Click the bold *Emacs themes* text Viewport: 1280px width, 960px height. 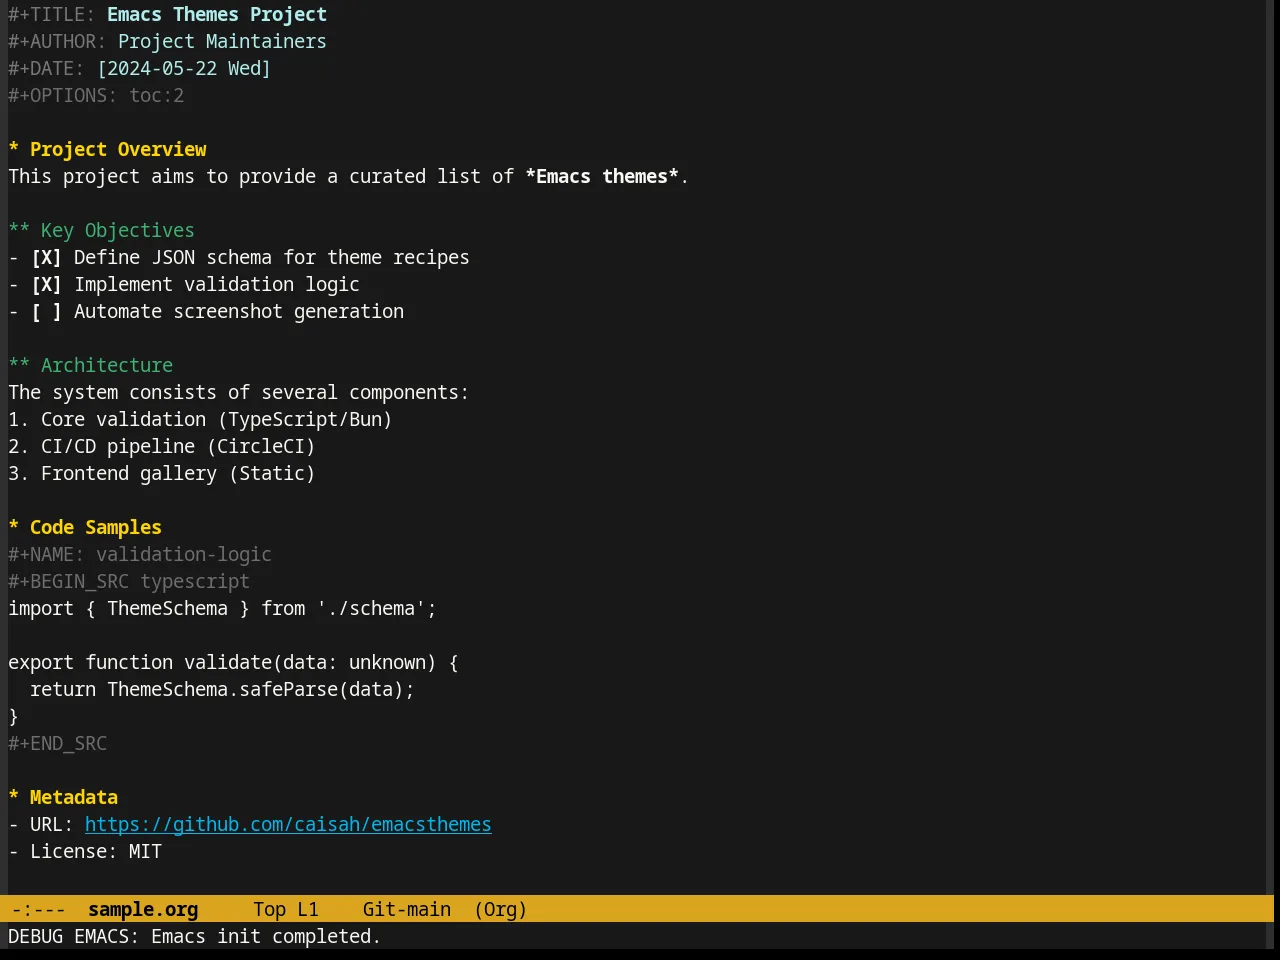pos(602,177)
